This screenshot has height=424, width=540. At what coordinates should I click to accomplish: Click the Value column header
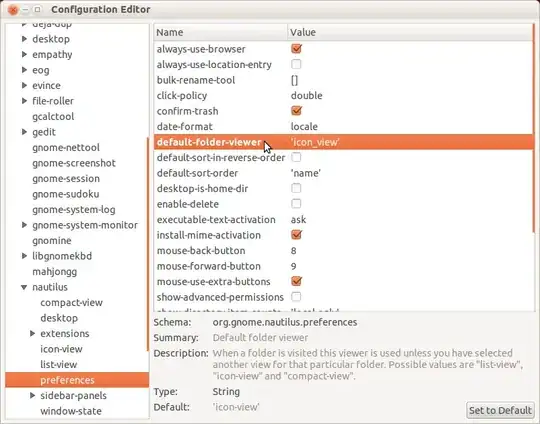[410, 32]
